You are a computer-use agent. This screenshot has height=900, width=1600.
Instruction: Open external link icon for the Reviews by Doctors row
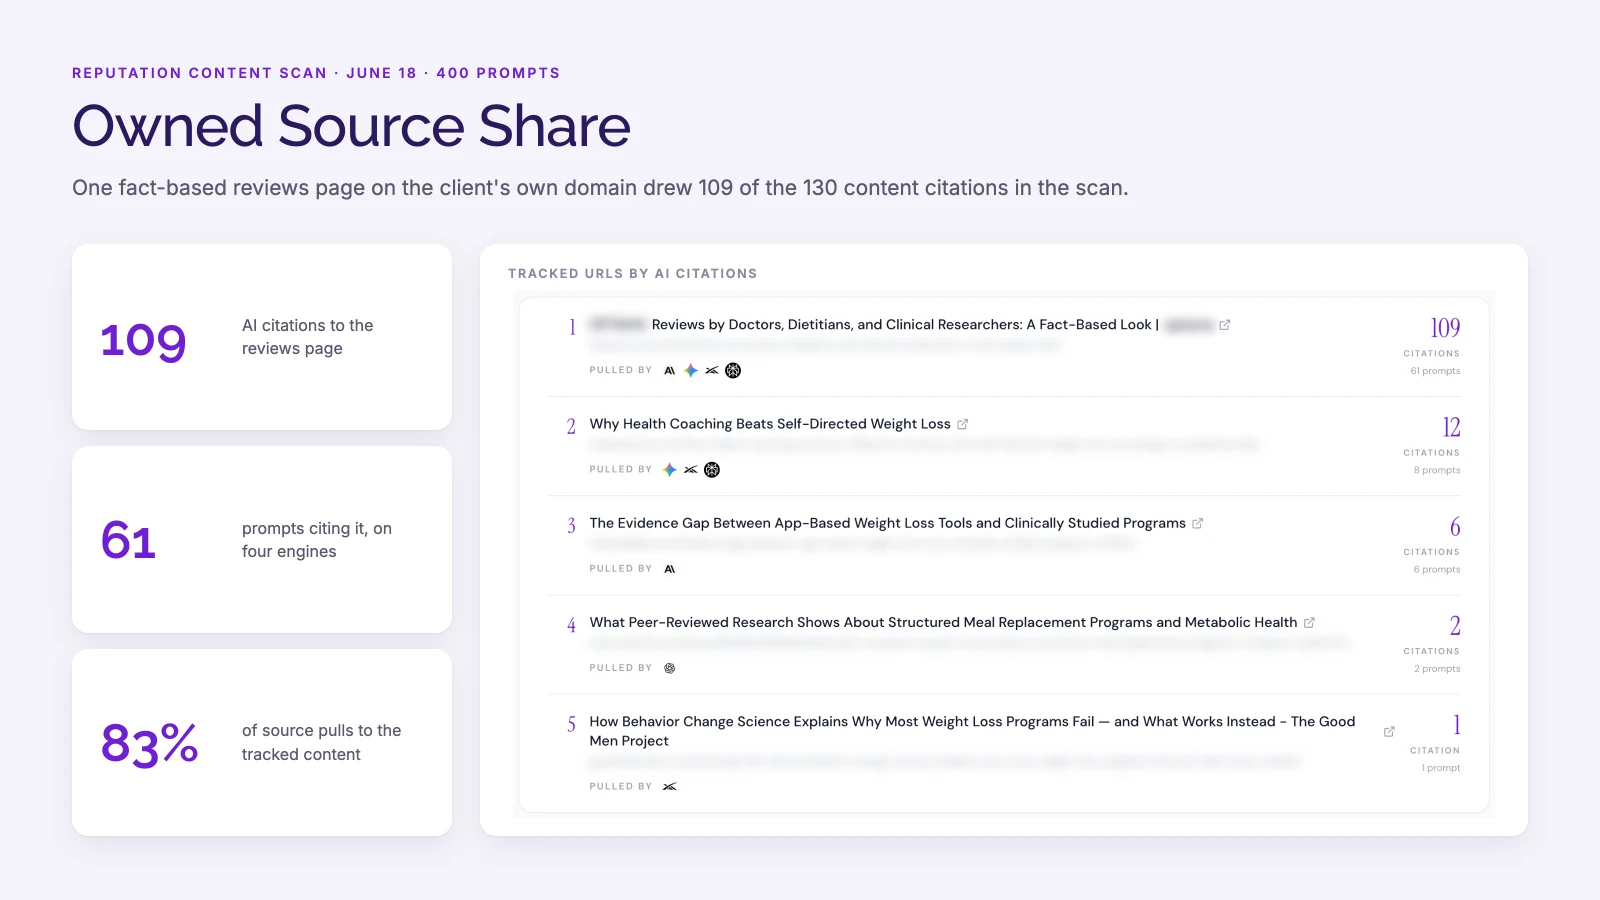point(1225,325)
